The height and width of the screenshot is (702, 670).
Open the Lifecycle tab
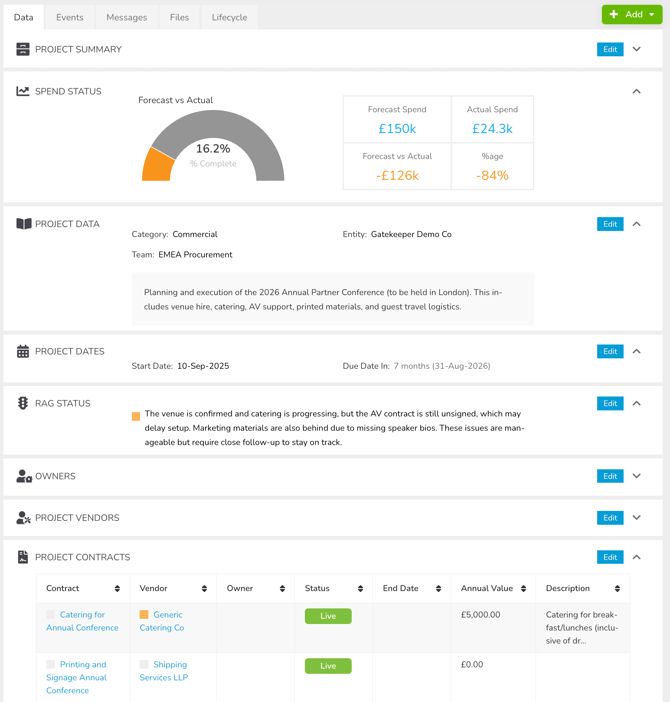pos(229,17)
